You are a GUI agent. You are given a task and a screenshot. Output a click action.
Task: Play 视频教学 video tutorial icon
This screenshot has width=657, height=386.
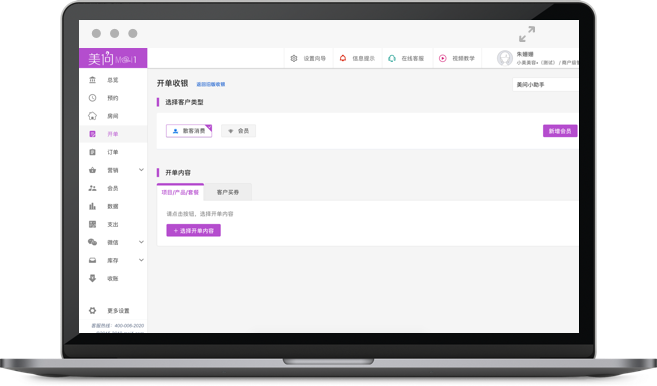(442, 58)
